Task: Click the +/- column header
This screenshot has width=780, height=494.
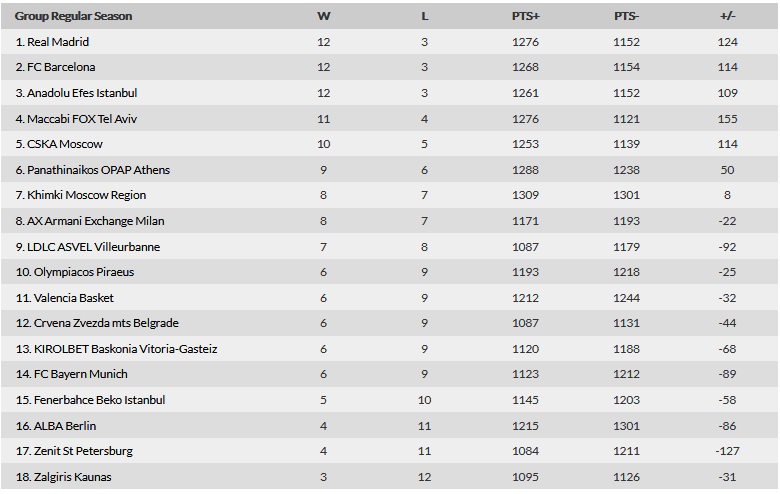Action: point(727,16)
